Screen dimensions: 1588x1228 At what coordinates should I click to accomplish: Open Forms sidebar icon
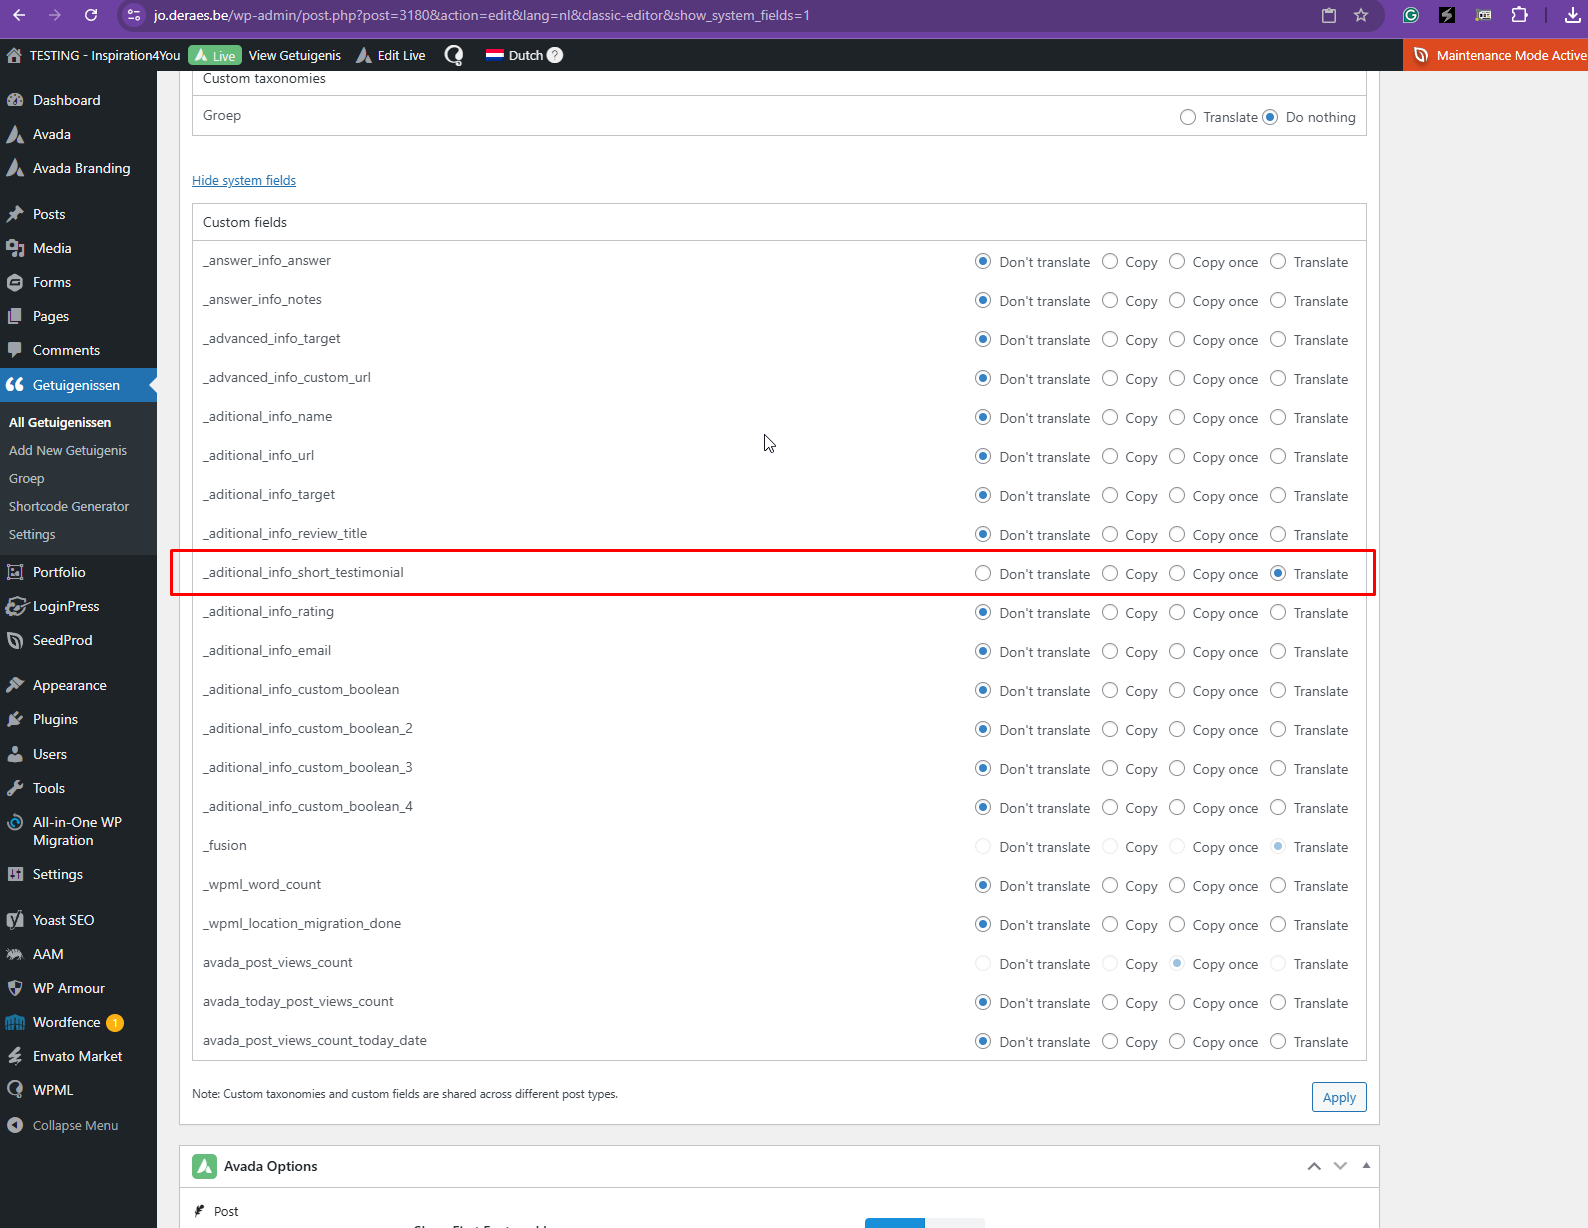click(15, 282)
